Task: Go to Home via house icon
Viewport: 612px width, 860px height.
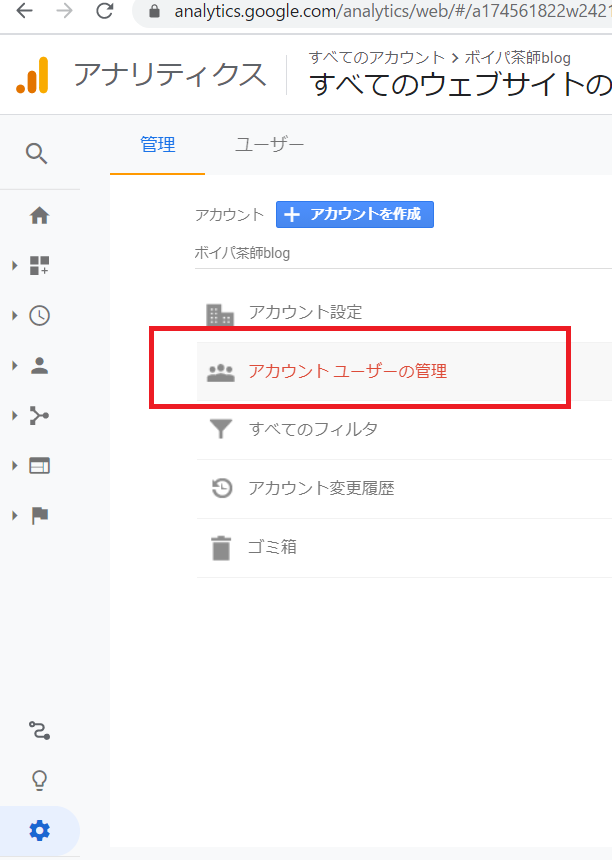Action: point(39,216)
